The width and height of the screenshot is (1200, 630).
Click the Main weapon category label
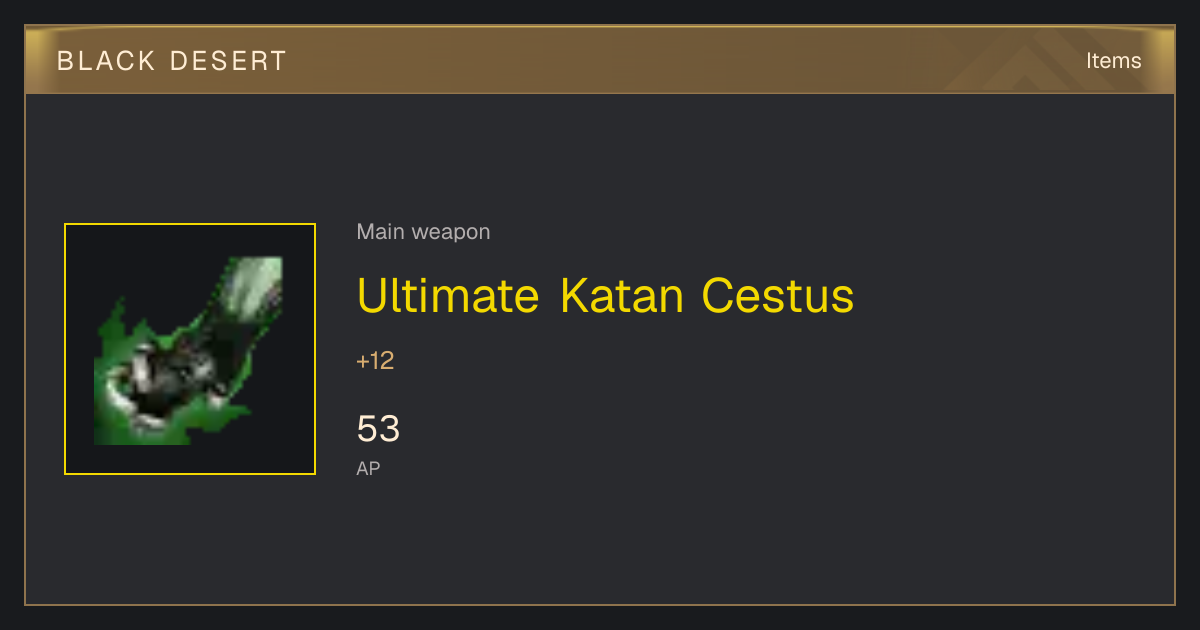423,232
